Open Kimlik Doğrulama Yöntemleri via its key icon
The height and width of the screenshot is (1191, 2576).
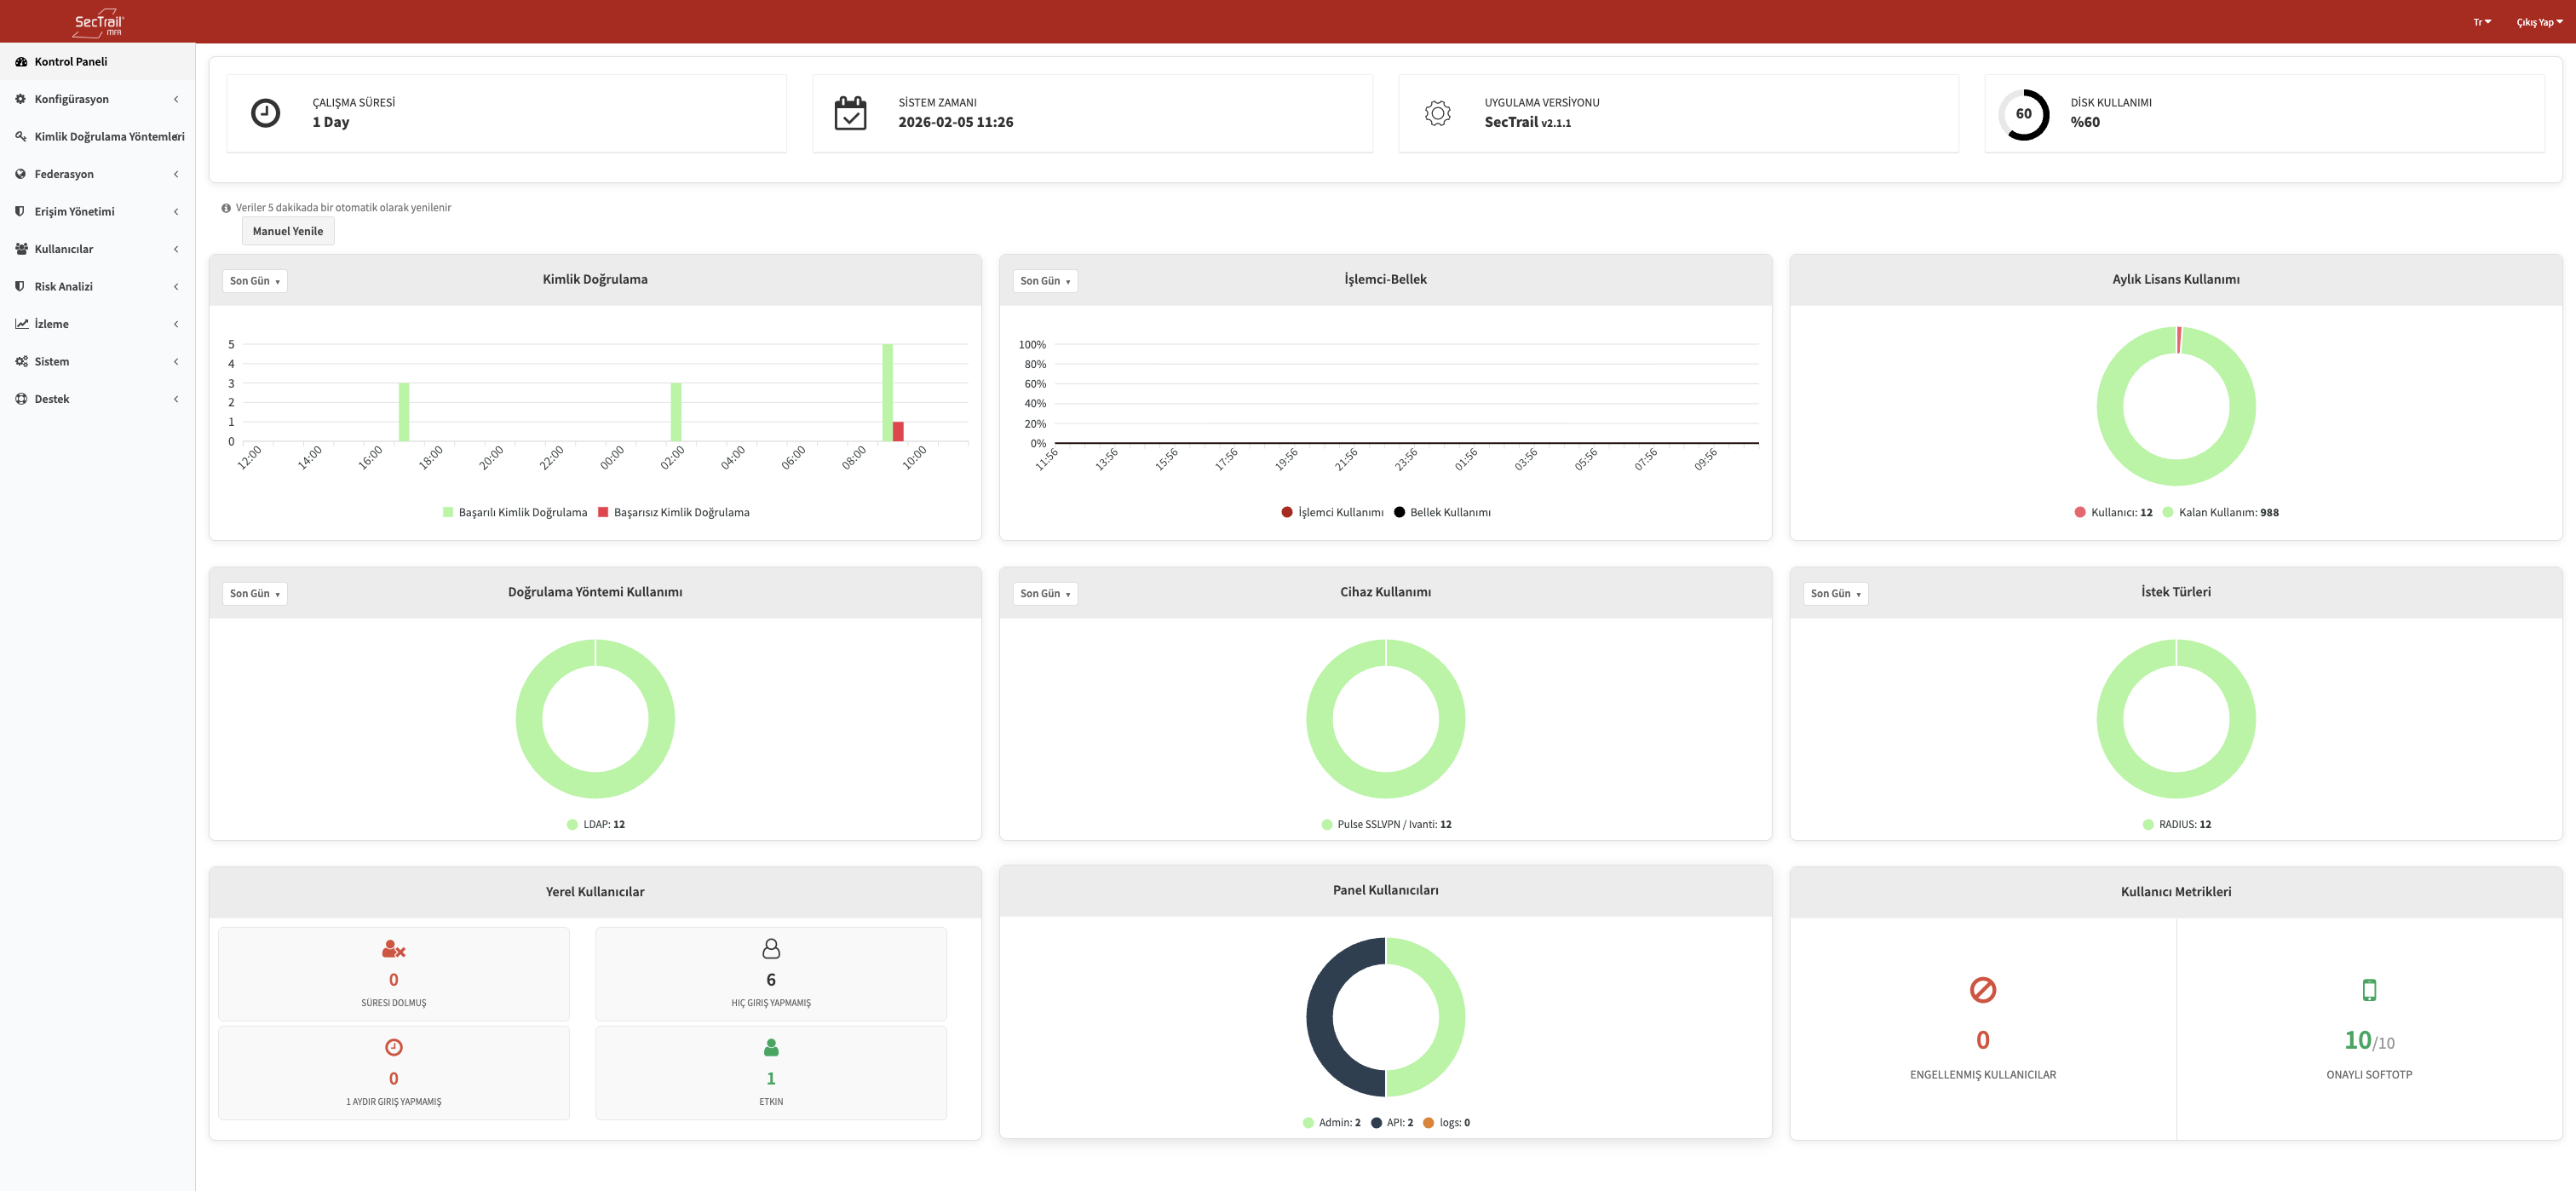pyautogui.click(x=19, y=136)
